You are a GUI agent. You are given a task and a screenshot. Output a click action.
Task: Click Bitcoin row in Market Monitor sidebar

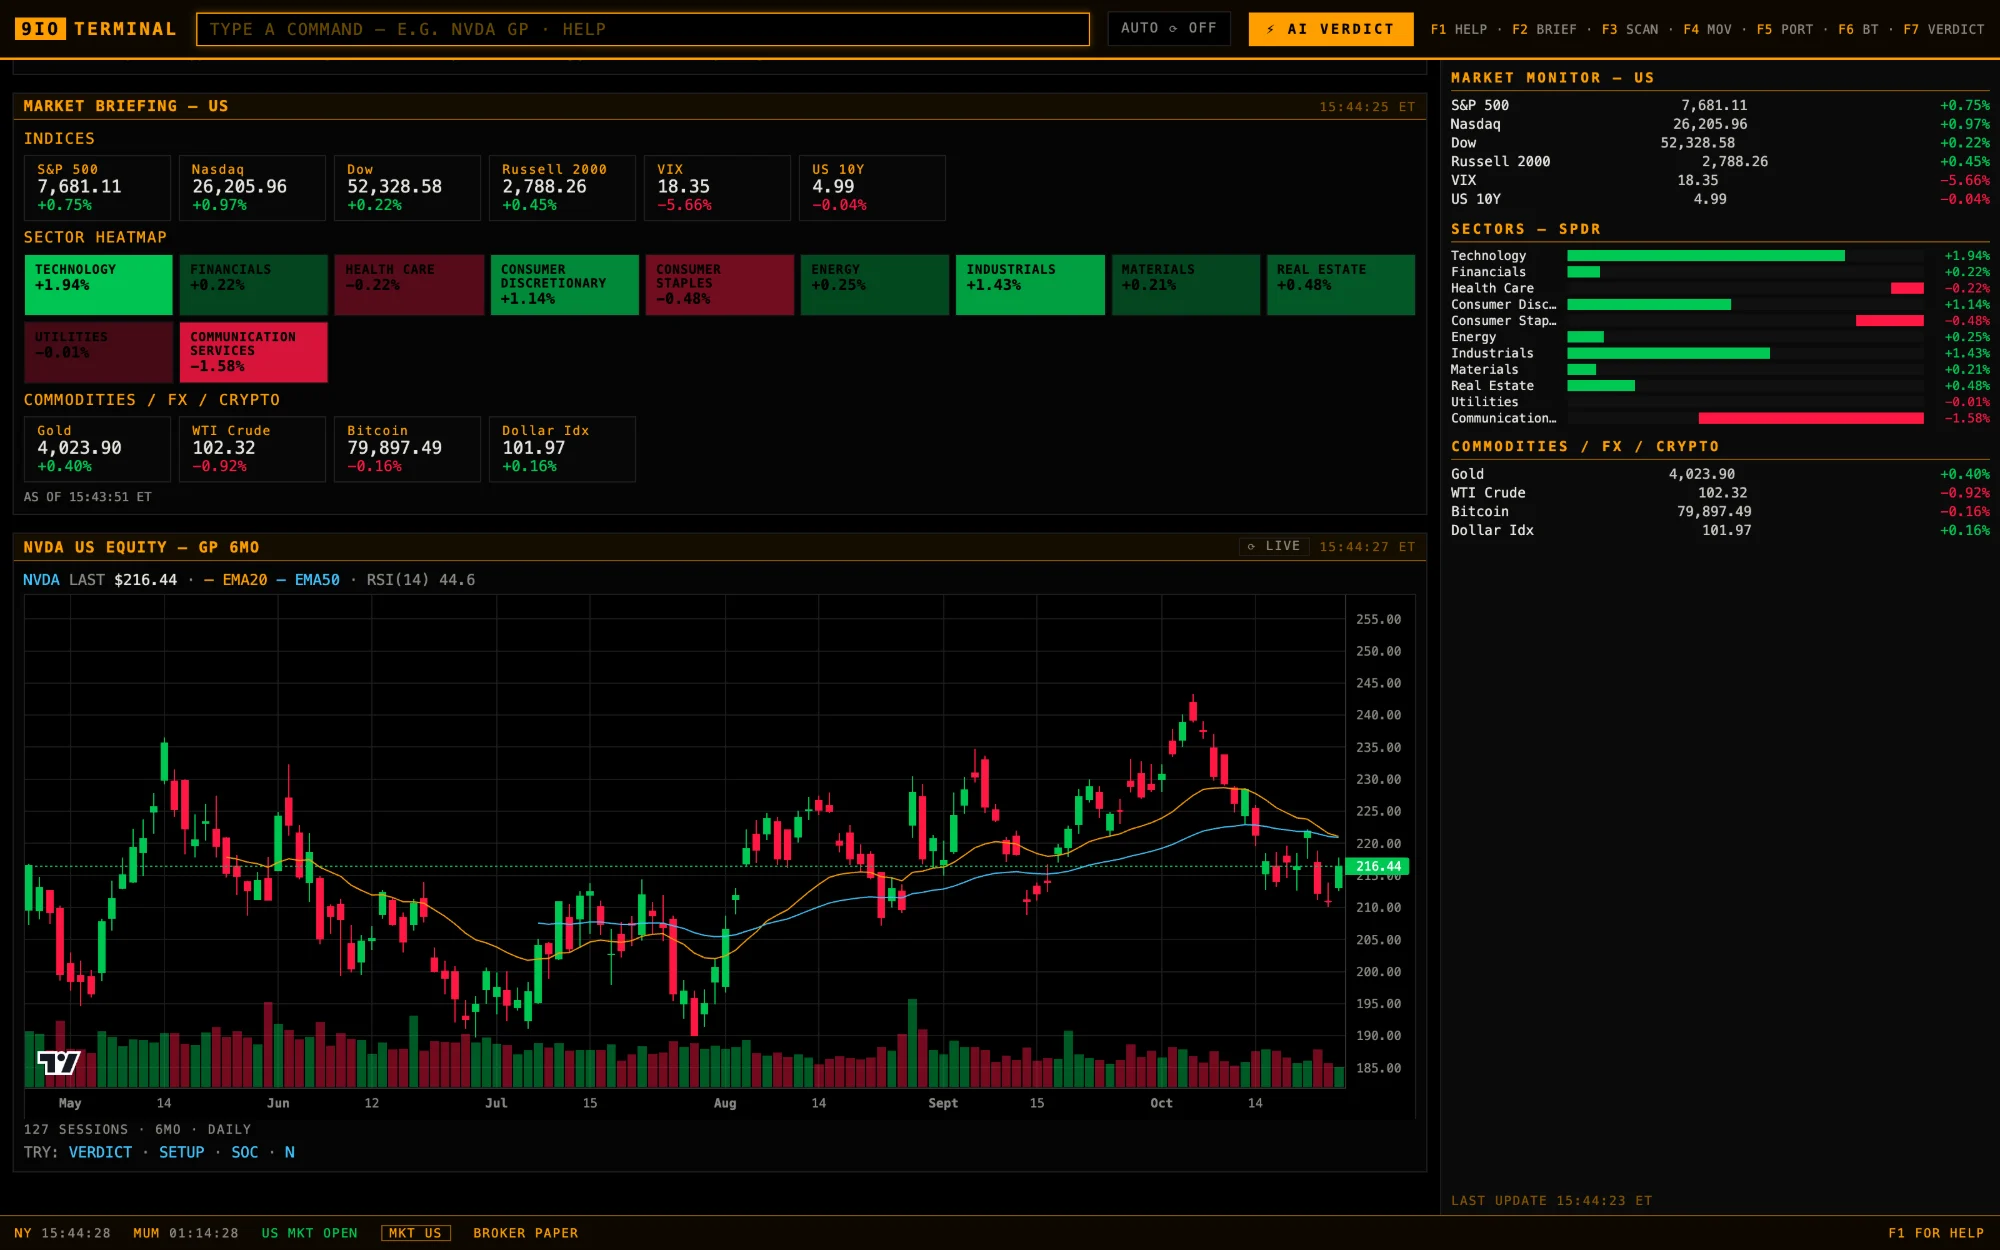click(x=1720, y=511)
